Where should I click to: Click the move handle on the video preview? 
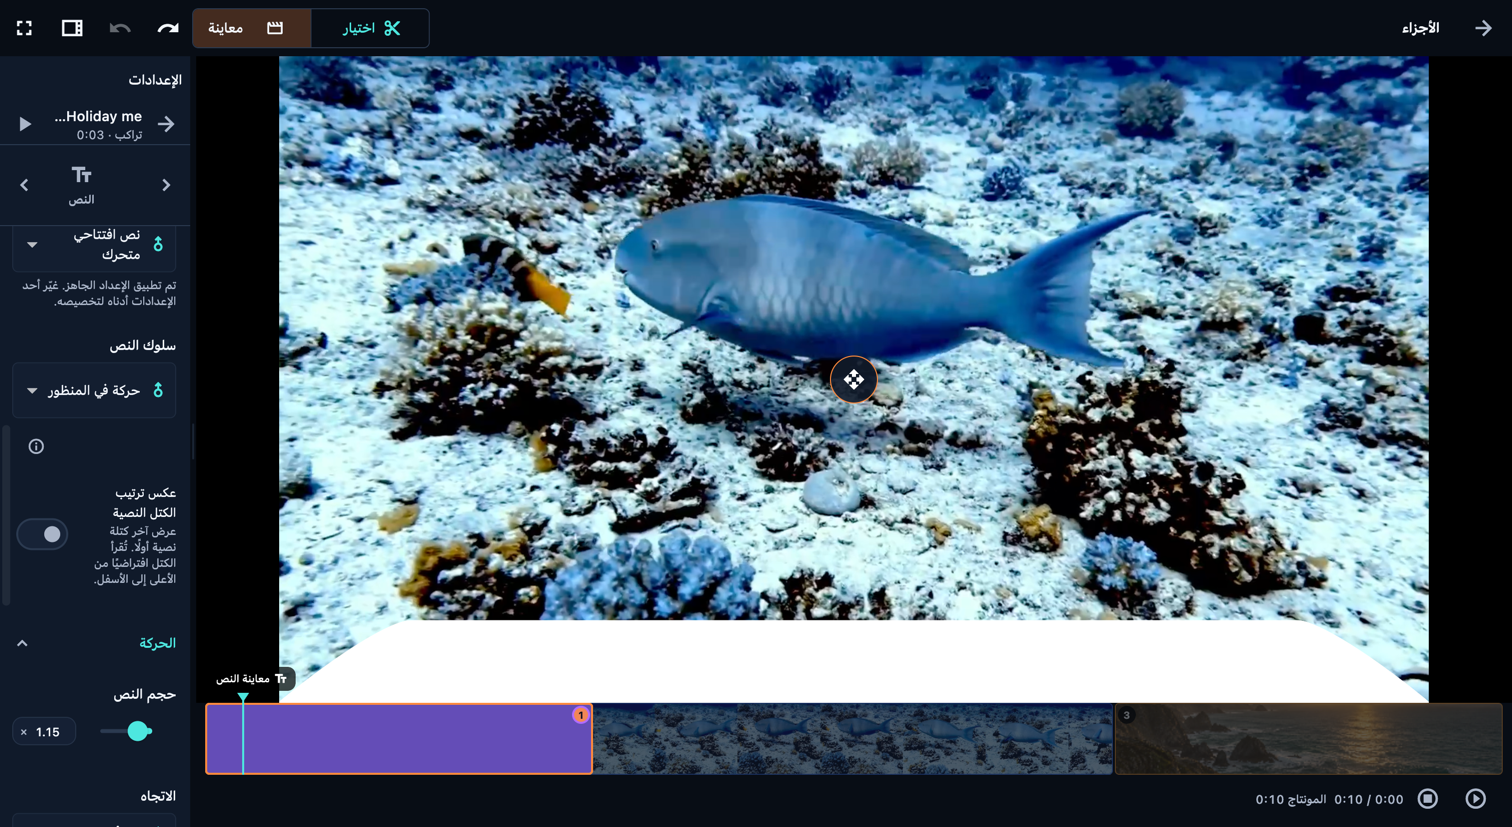[x=853, y=379]
